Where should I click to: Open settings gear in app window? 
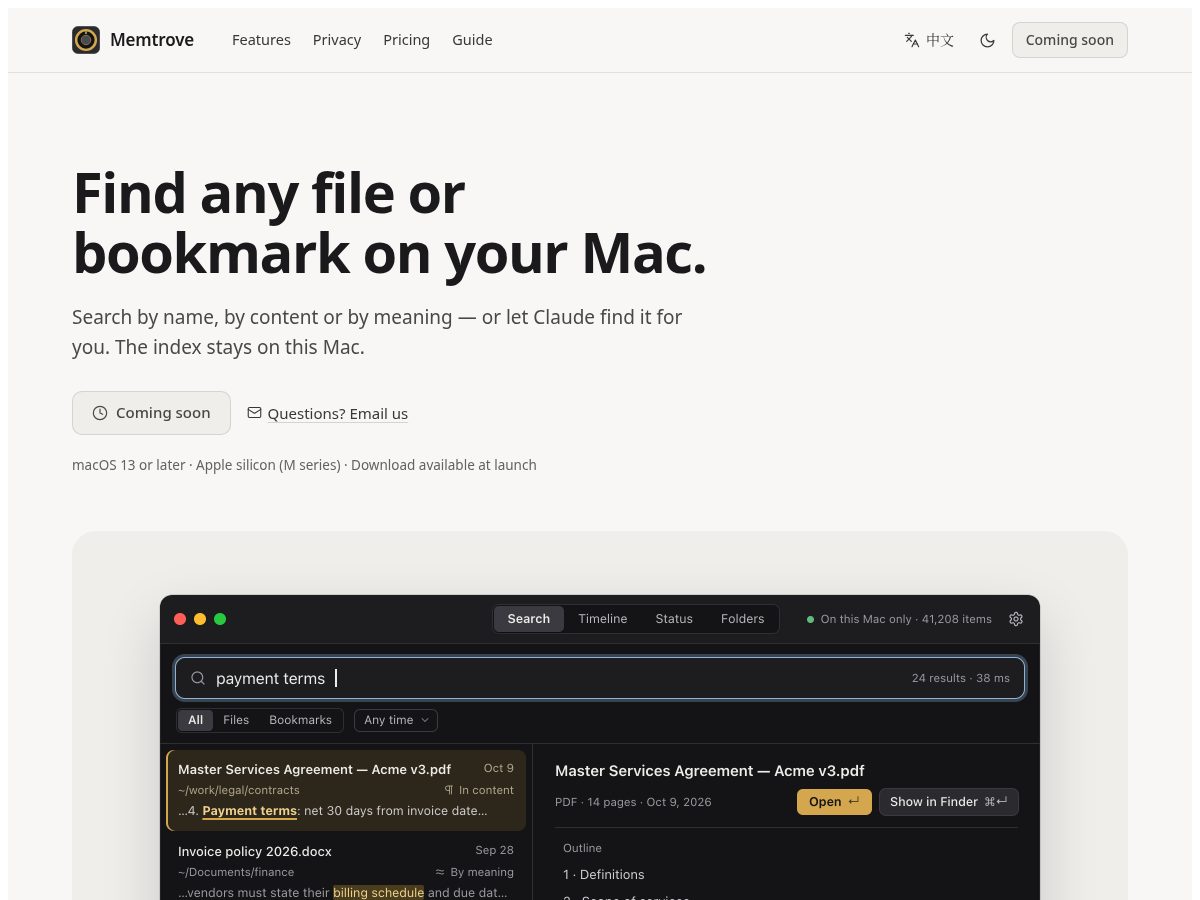point(1016,619)
